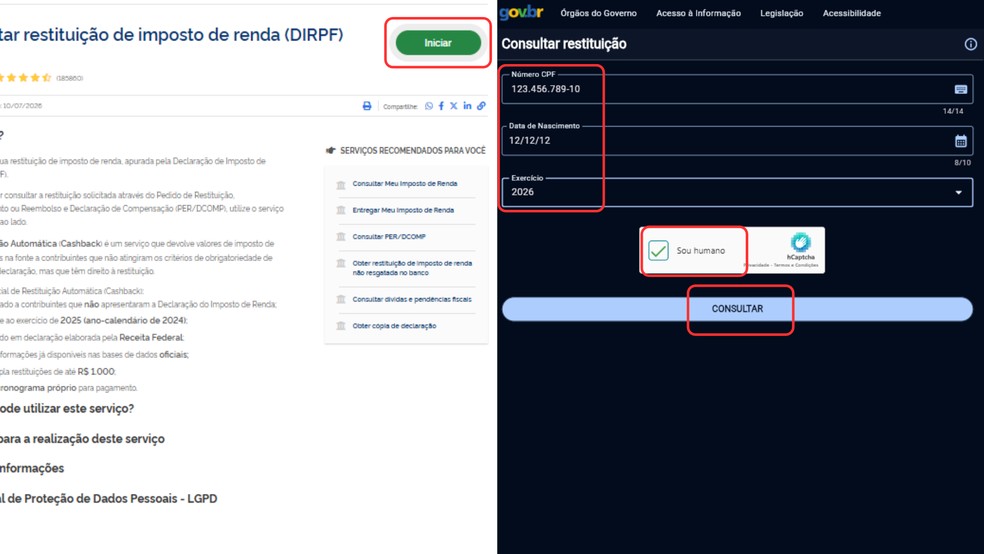Viewport: 984px width, 554px height.
Task: Open Obter restituição não resgatada no banco link
Action: pos(412,268)
